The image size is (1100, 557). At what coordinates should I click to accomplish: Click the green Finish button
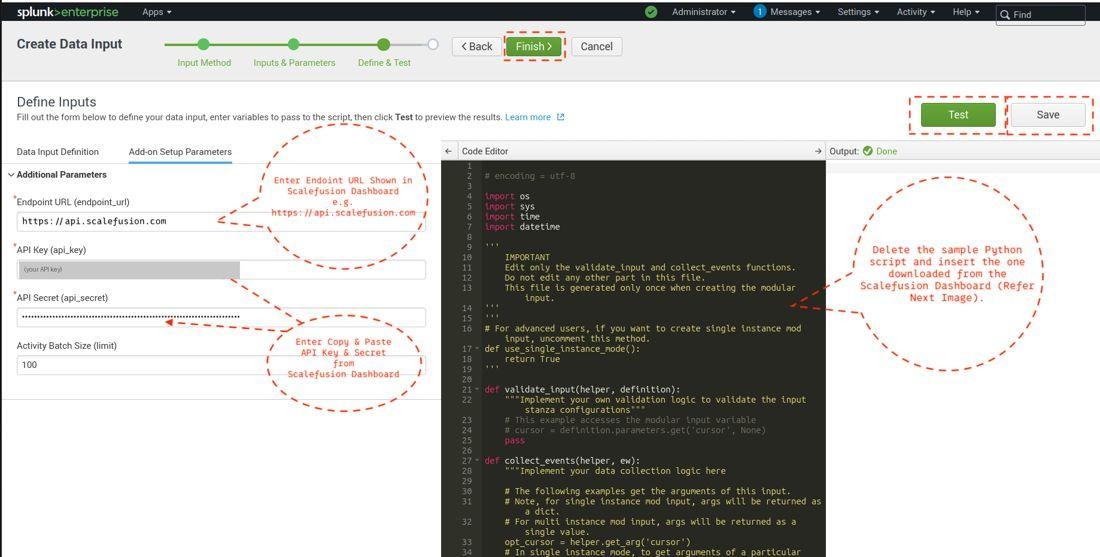pos(534,46)
